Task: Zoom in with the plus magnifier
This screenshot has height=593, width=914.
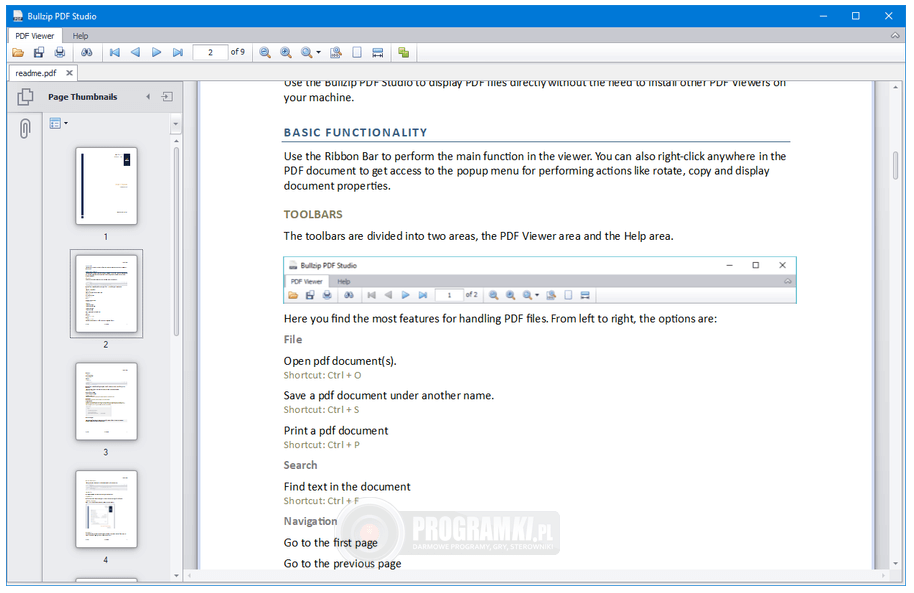Action: pyautogui.click(x=286, y=52)
